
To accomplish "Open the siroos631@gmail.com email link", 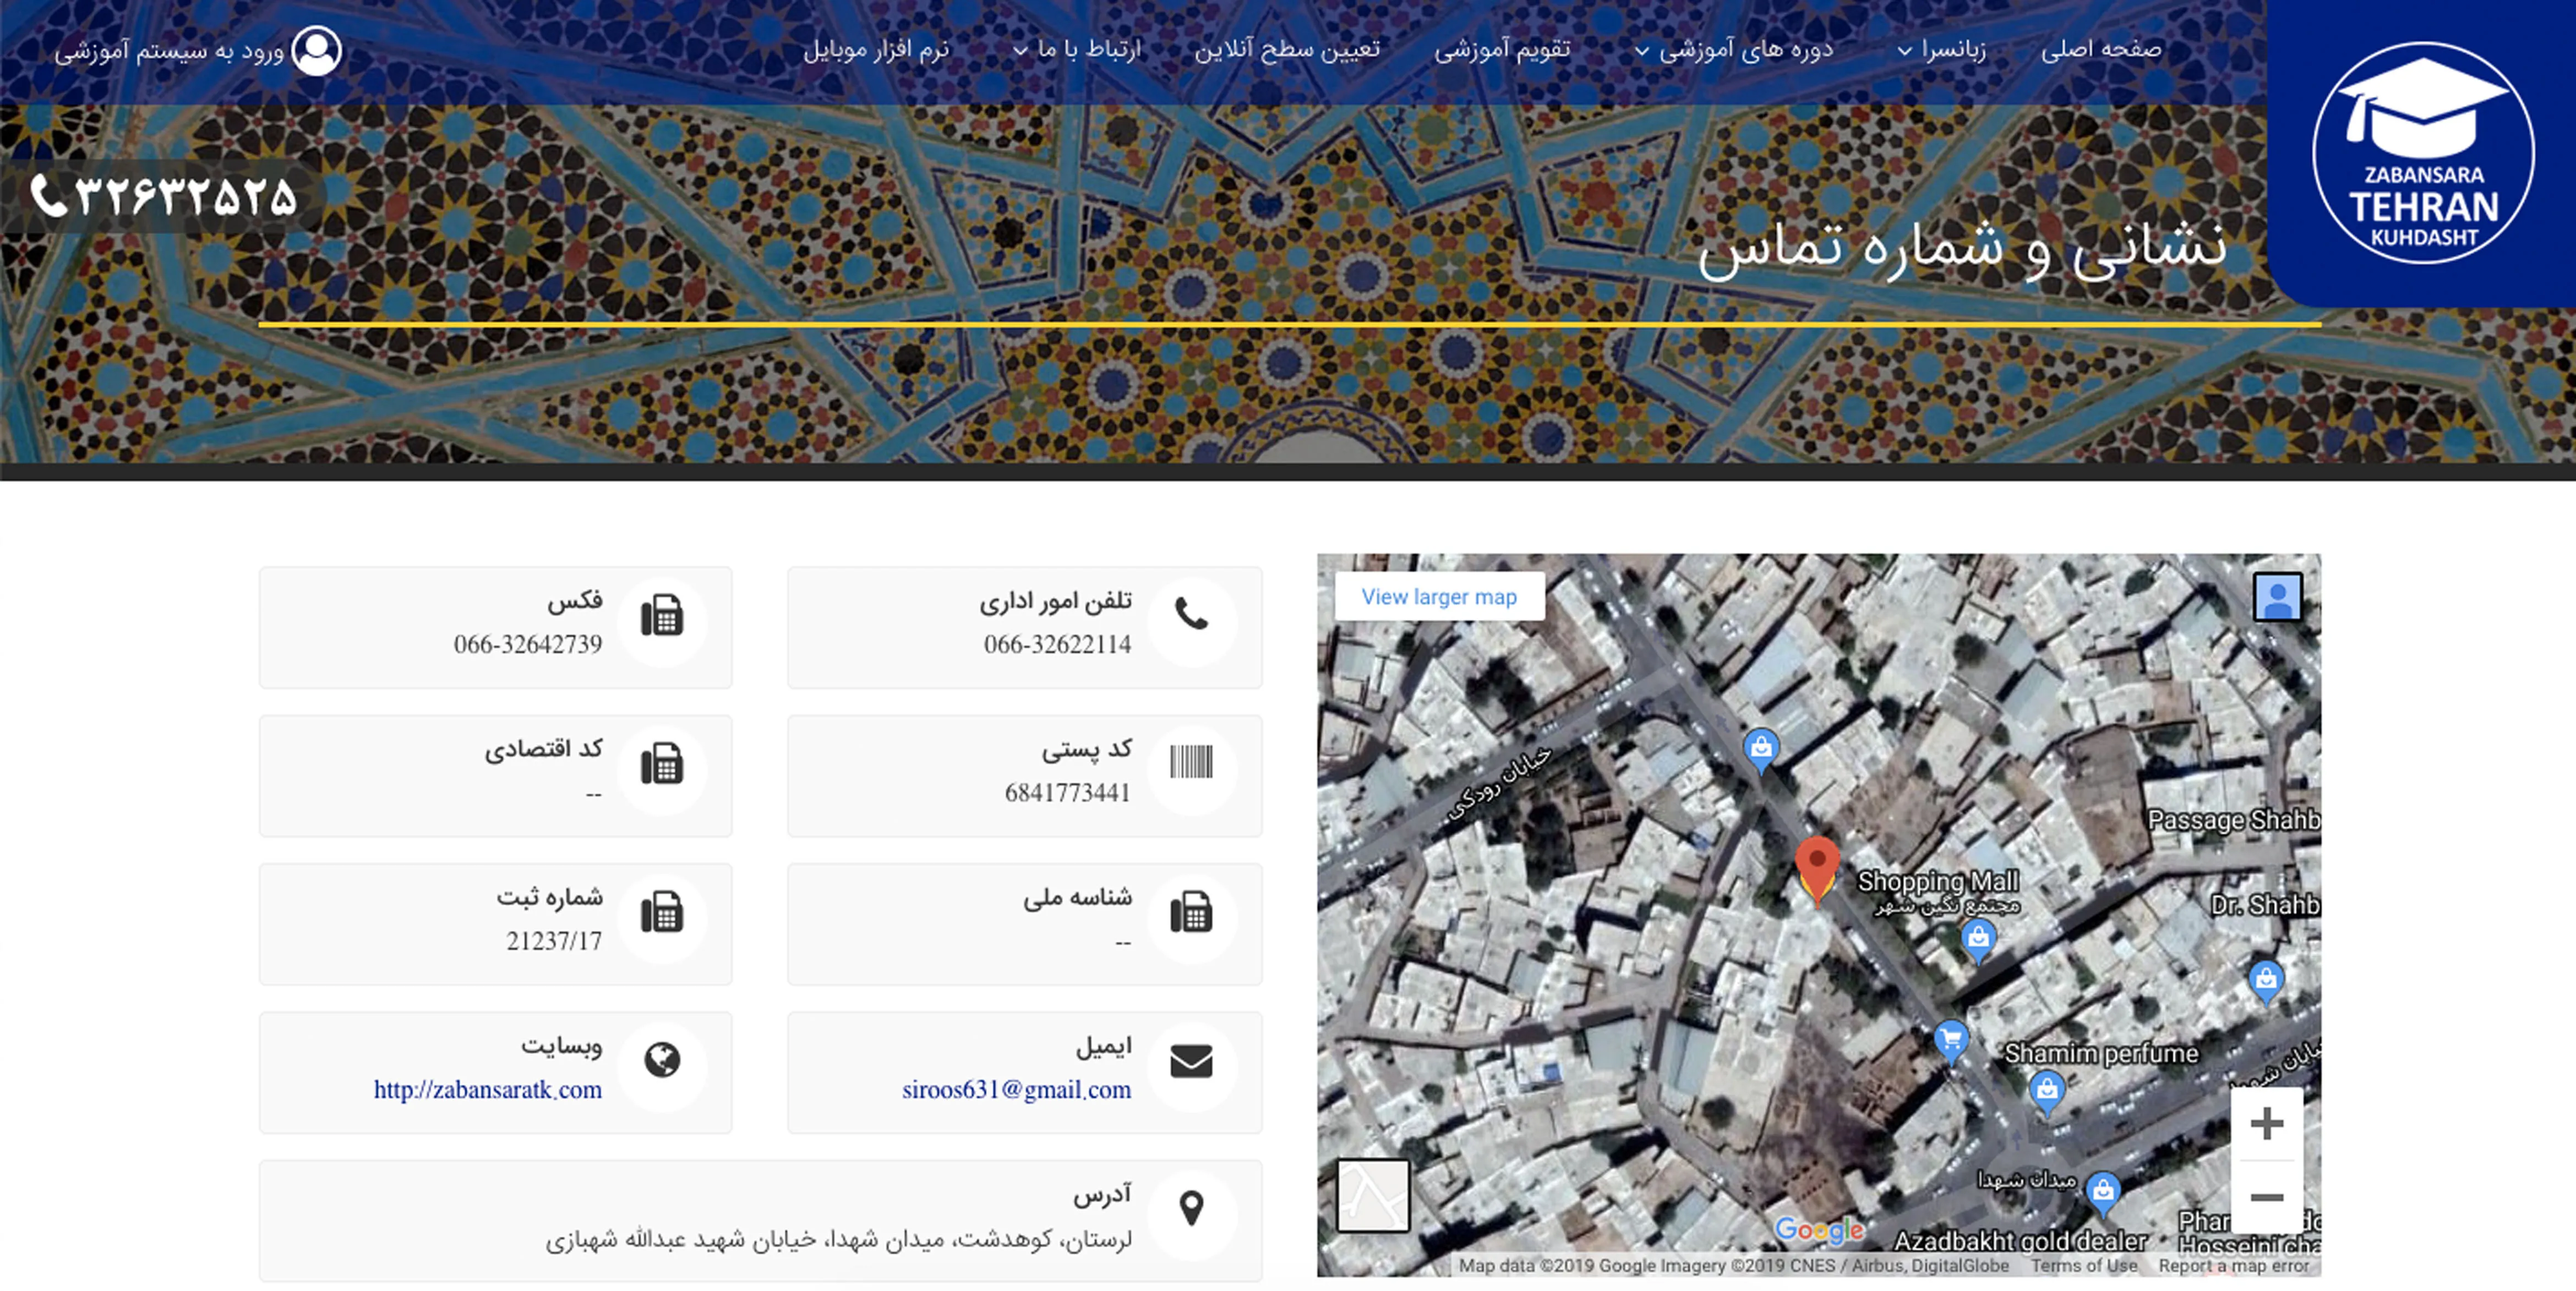I will 1016,1089.
